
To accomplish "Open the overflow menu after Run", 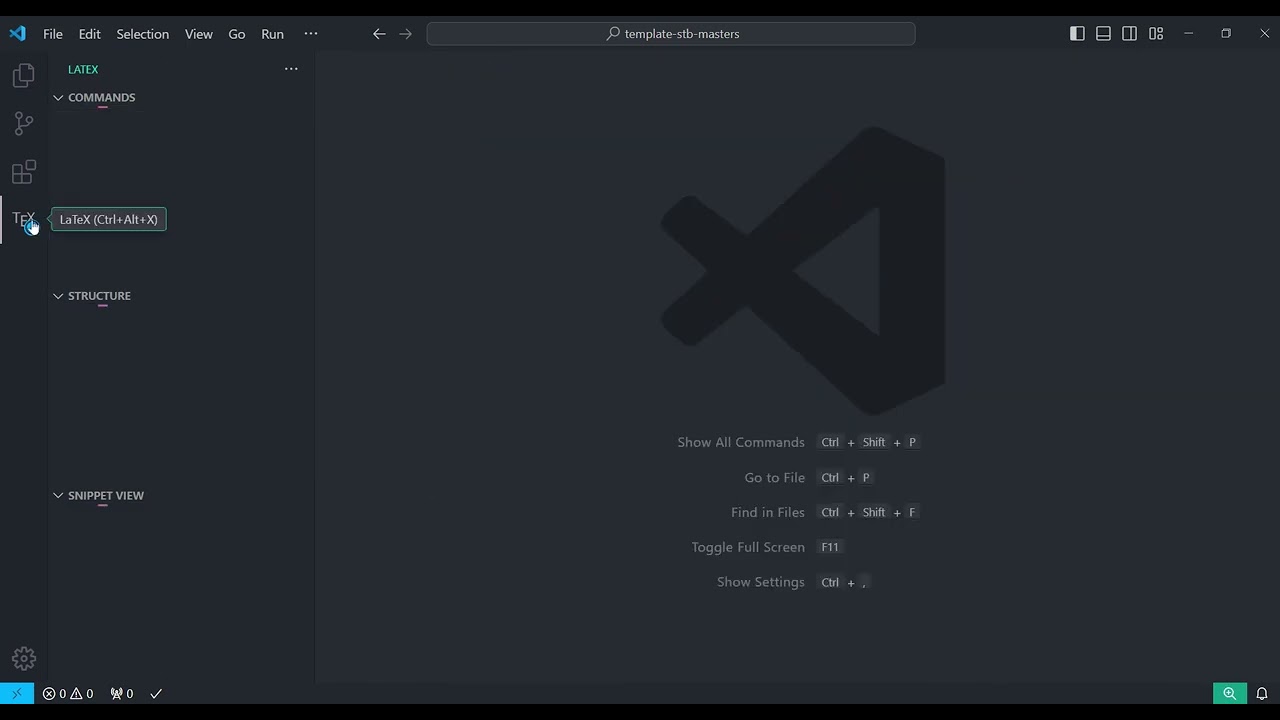I will coord(311,34).
